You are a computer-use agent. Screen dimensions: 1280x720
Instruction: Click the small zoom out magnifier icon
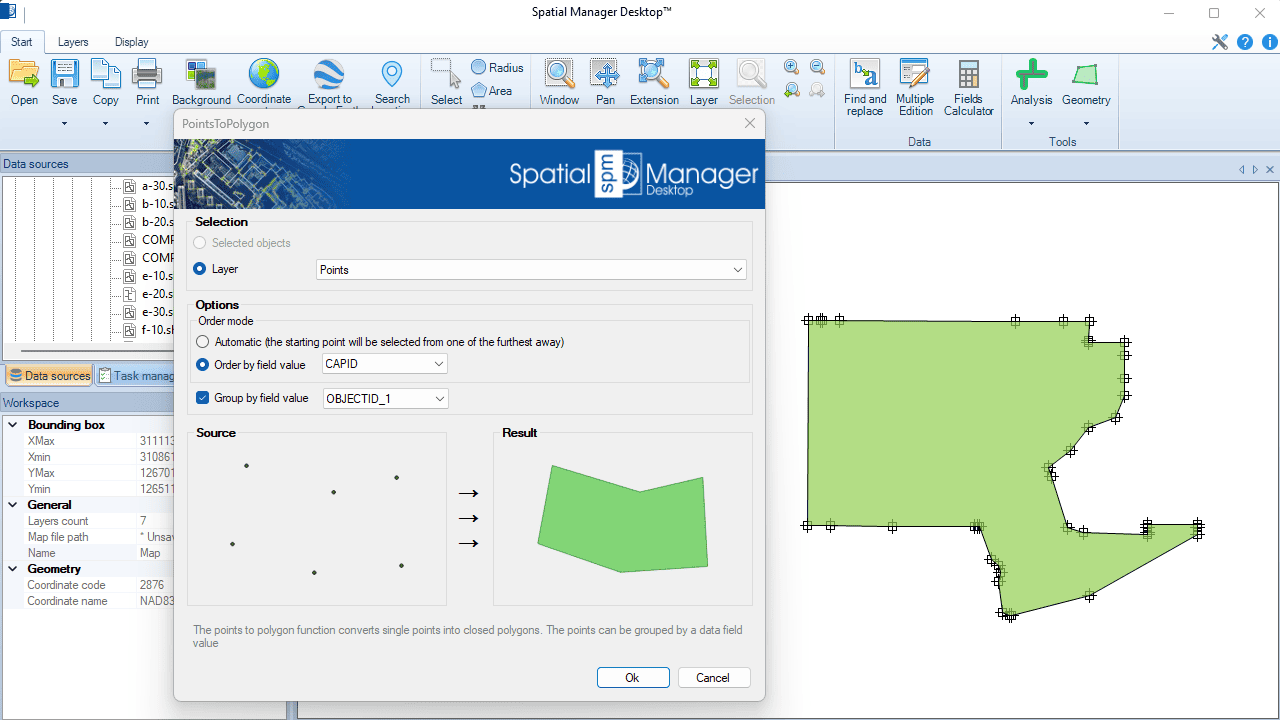click(x=817, y=67)
